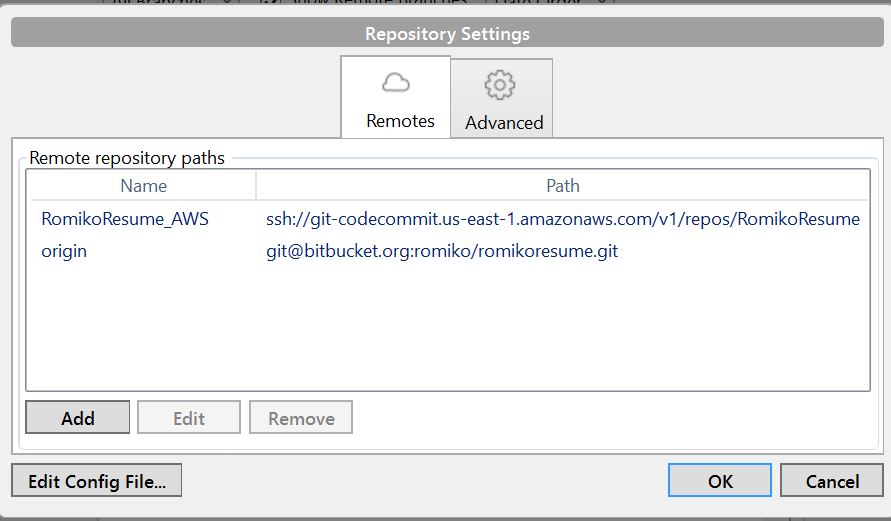The height and width of the screenshot is (521, 891).
Task: Select the origin remote entry
Action: pyautogui.click(x=64, y=251)
